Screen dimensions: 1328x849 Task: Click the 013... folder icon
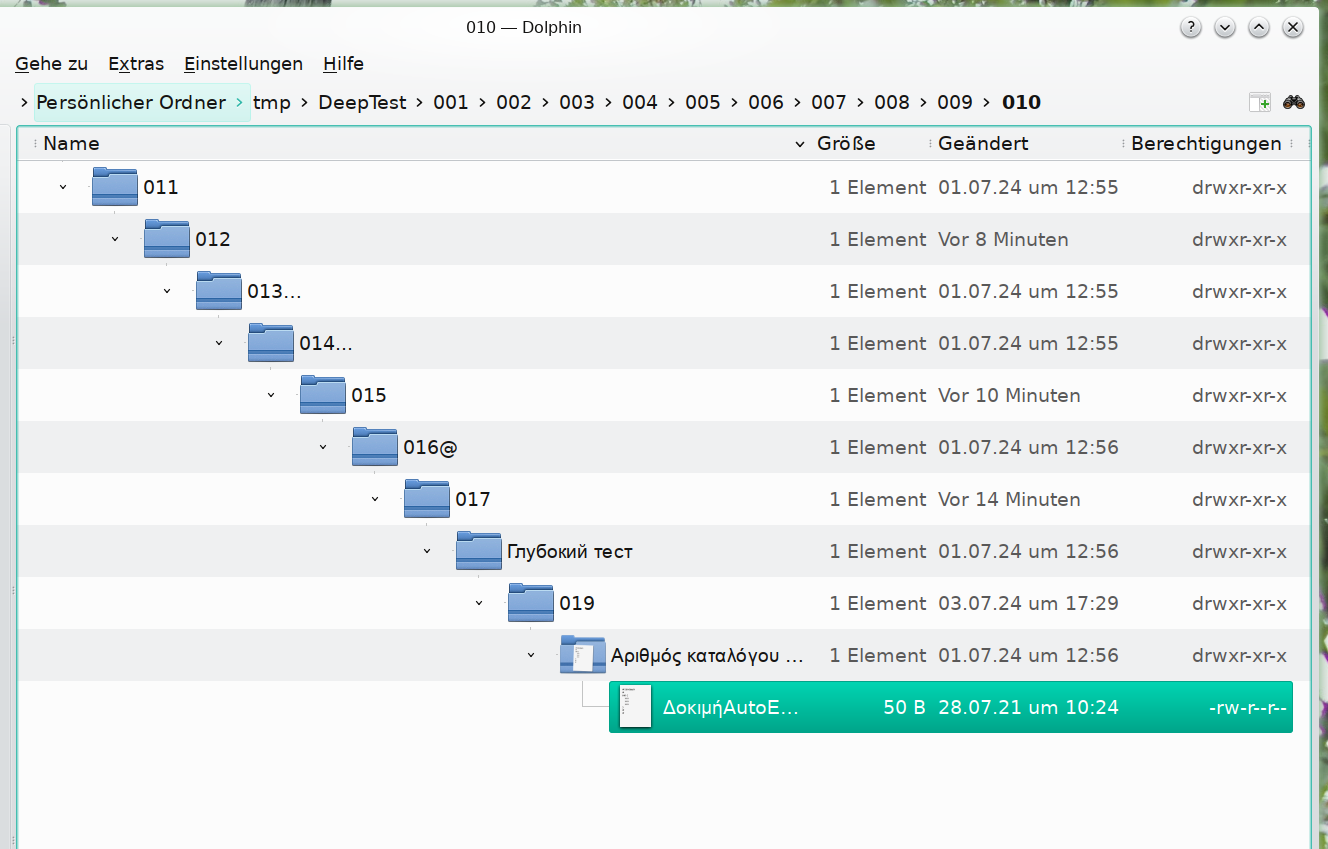(x=219, y=291)
